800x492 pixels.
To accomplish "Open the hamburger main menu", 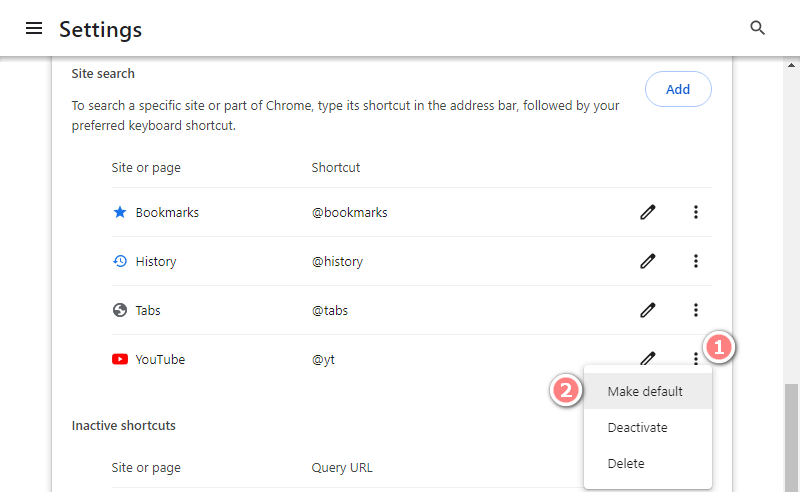I will 34,28.
